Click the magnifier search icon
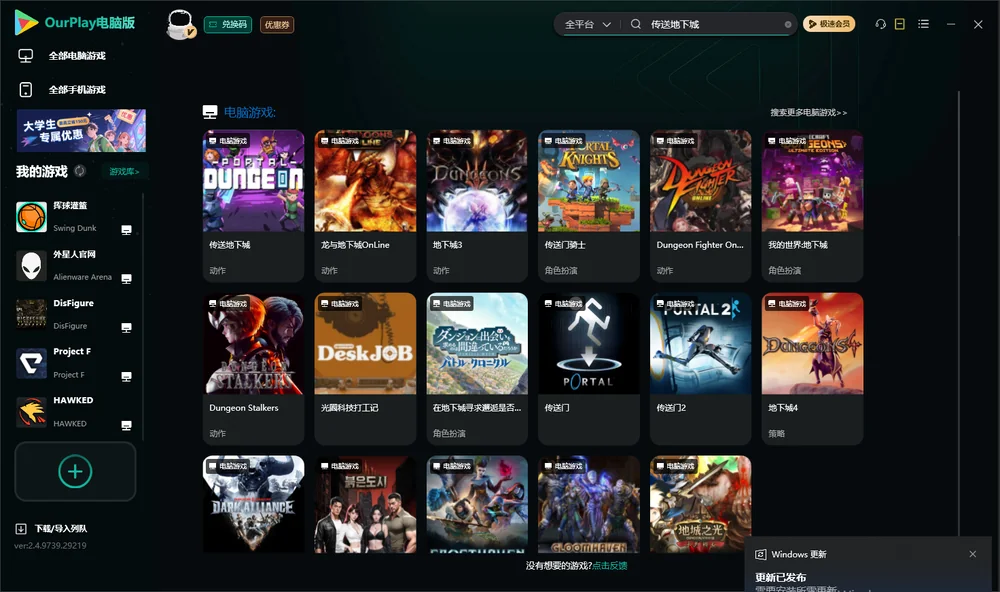1000x592 pixels. (636, 24)
